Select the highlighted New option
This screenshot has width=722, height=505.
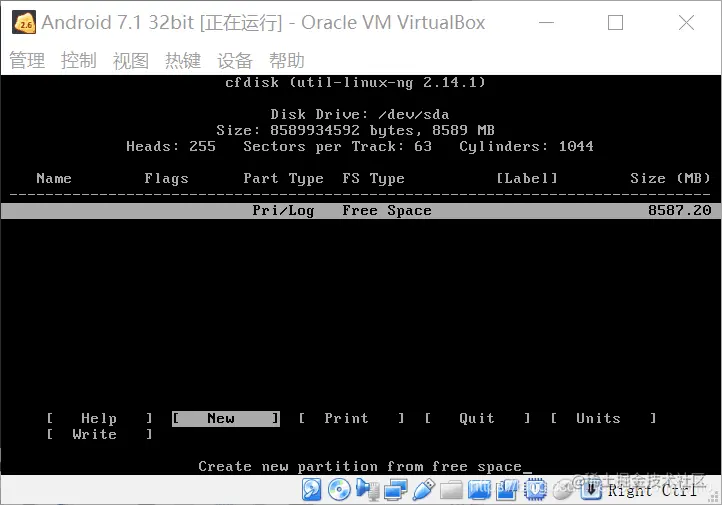point(226,418)
